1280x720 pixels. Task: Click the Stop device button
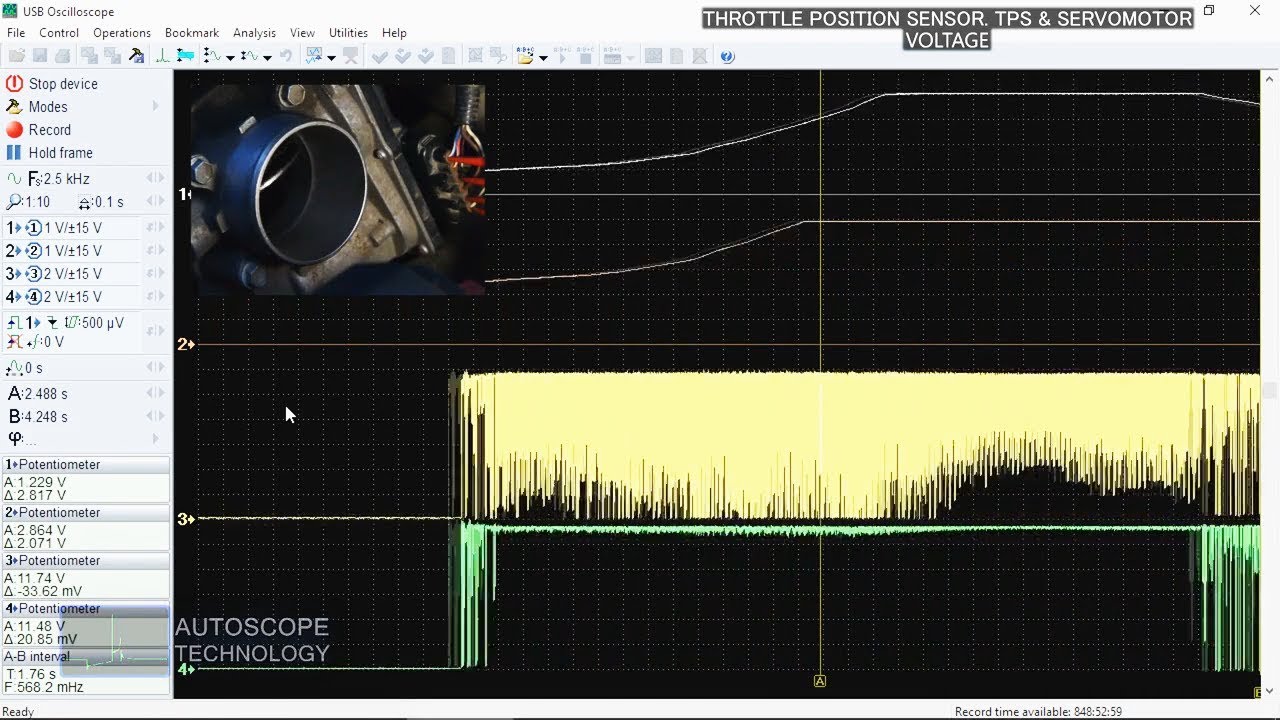coord(52,84)
